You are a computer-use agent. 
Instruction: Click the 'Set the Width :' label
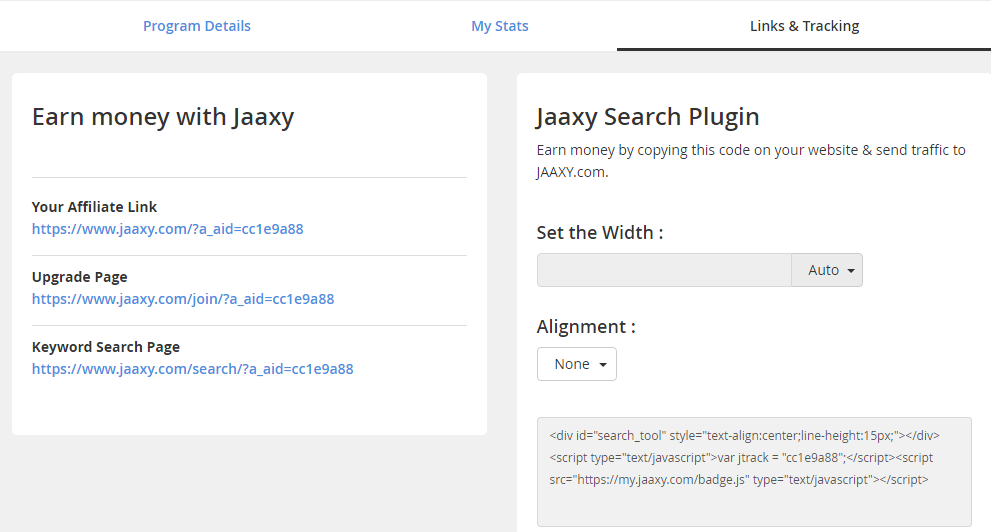600,233
